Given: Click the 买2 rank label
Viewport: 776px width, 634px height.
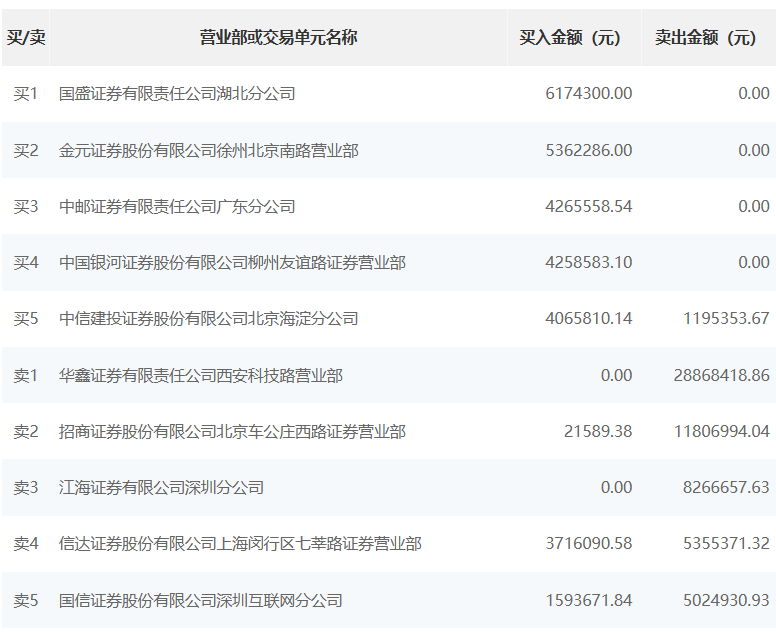Looking at the screenshot, I should point(25,150).
